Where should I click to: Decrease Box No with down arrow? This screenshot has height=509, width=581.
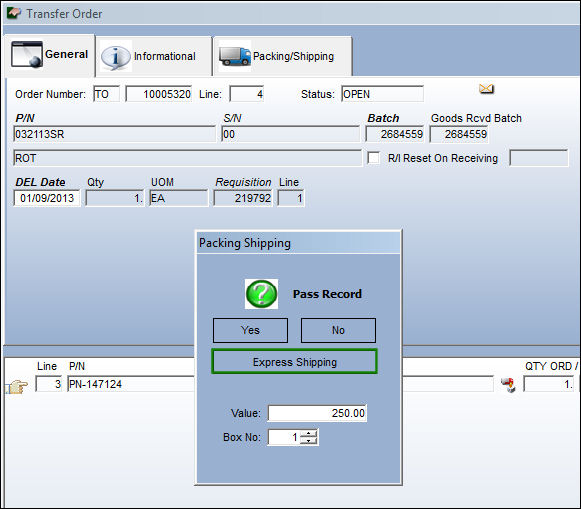point(309,440)
